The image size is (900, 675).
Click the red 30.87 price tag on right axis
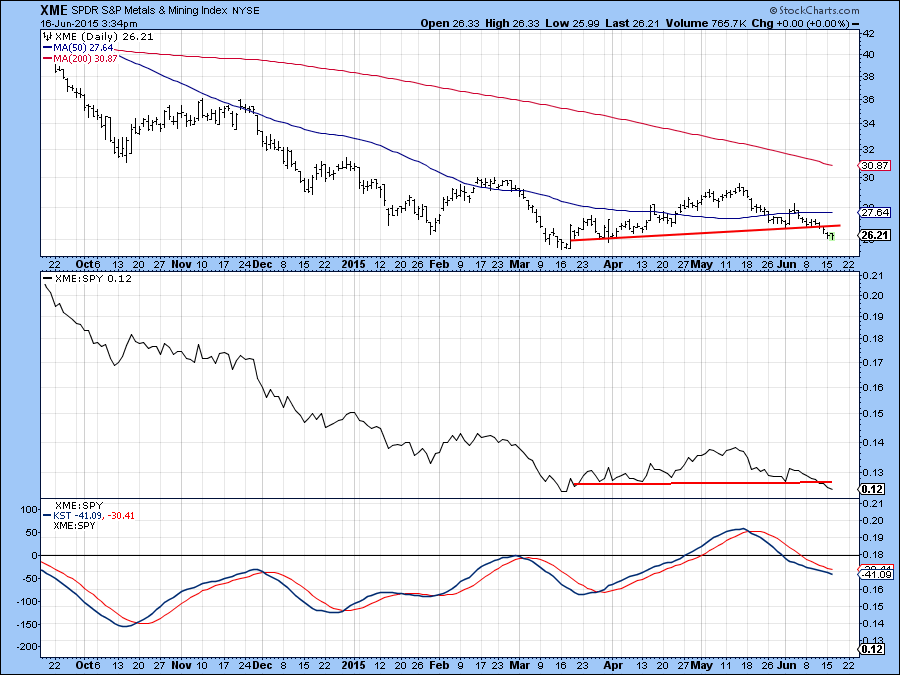875,165
